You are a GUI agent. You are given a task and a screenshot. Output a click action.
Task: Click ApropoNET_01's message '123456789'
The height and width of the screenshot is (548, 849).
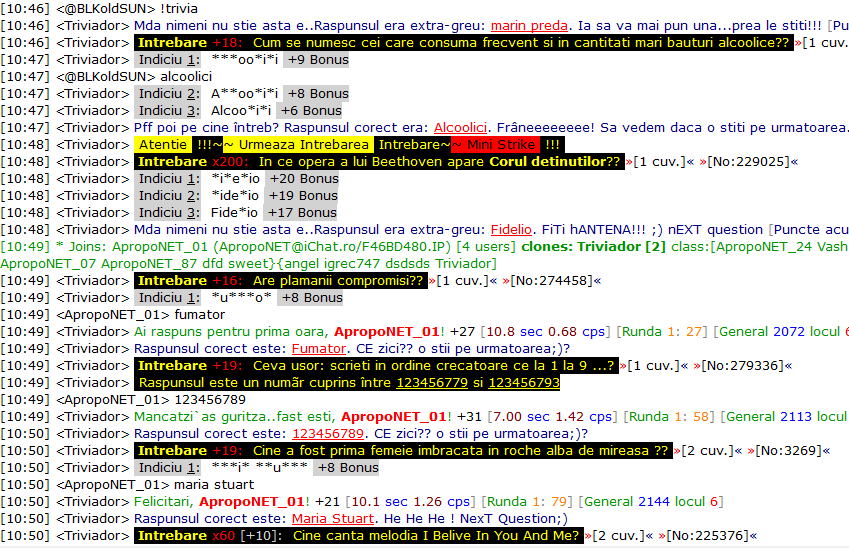click(x=210, y=400)
